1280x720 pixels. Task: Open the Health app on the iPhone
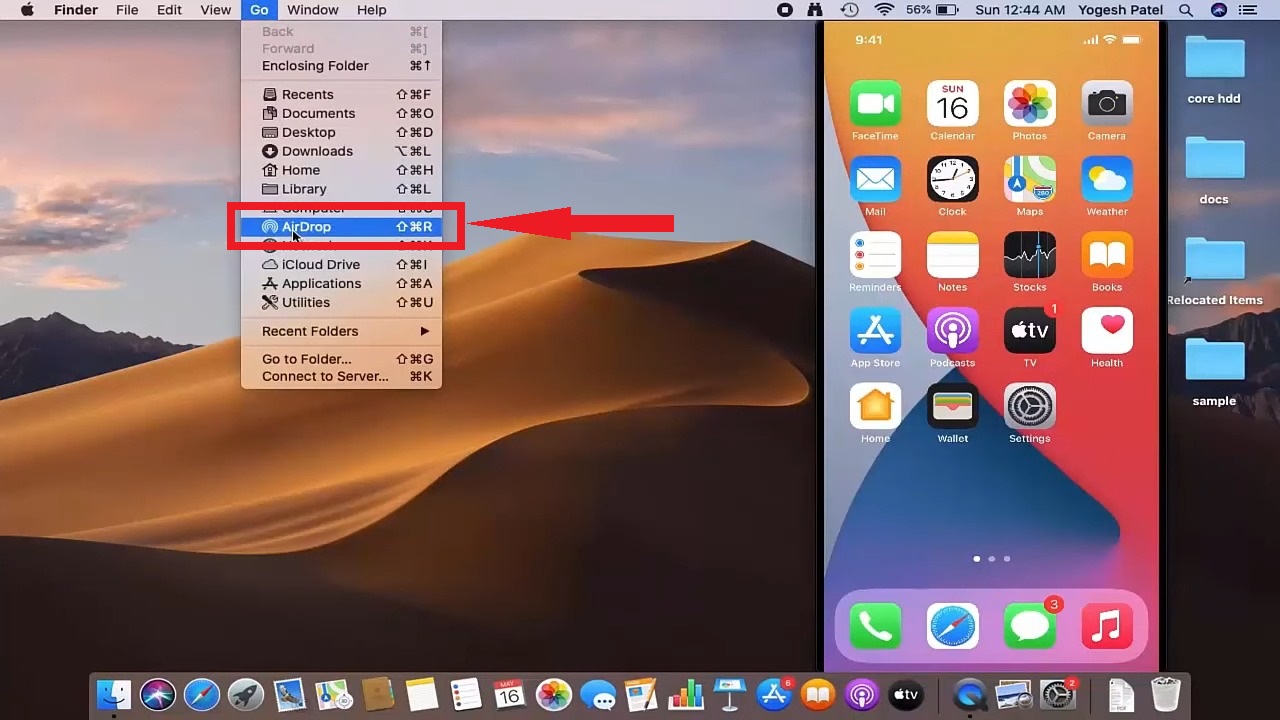1106,331
